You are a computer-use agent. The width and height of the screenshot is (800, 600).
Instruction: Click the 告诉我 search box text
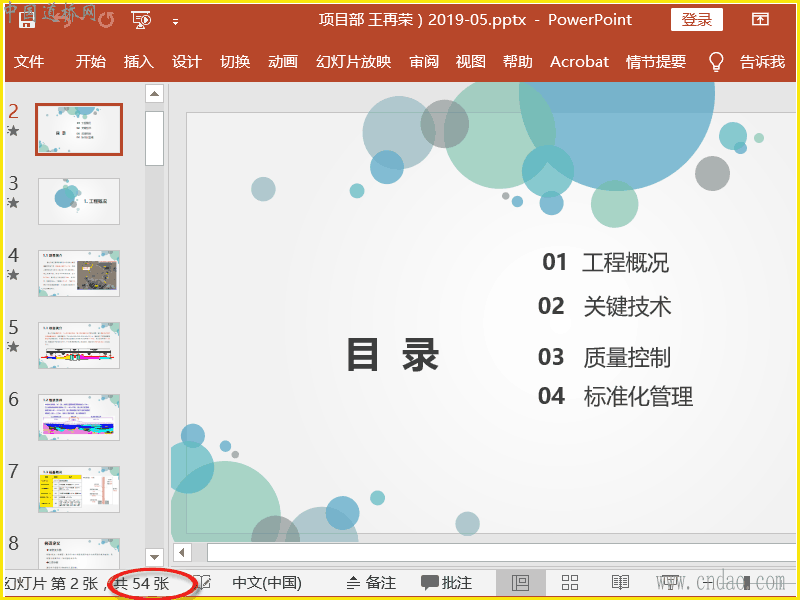763,62
